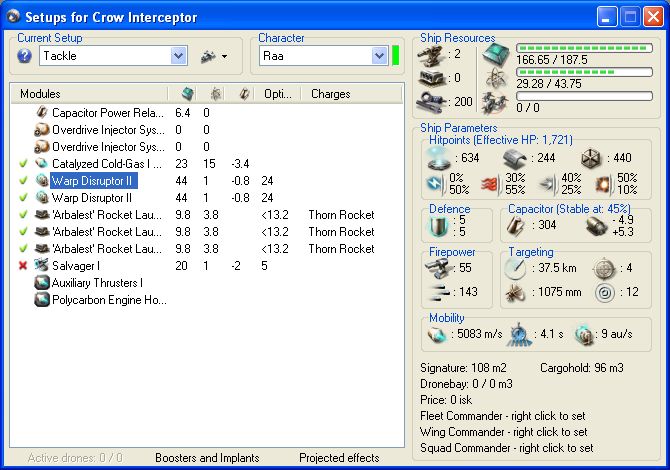The height and width of the screenshot is (470, 670).
Task: Click Active drones: 0 / 0 label
Action: click(75, 458)
